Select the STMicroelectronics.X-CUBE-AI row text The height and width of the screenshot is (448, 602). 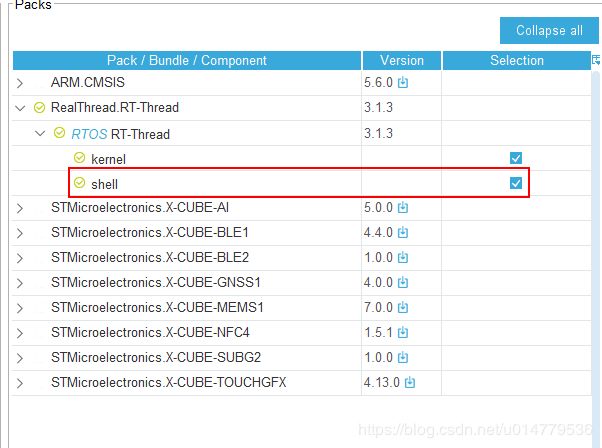[140, 208]
